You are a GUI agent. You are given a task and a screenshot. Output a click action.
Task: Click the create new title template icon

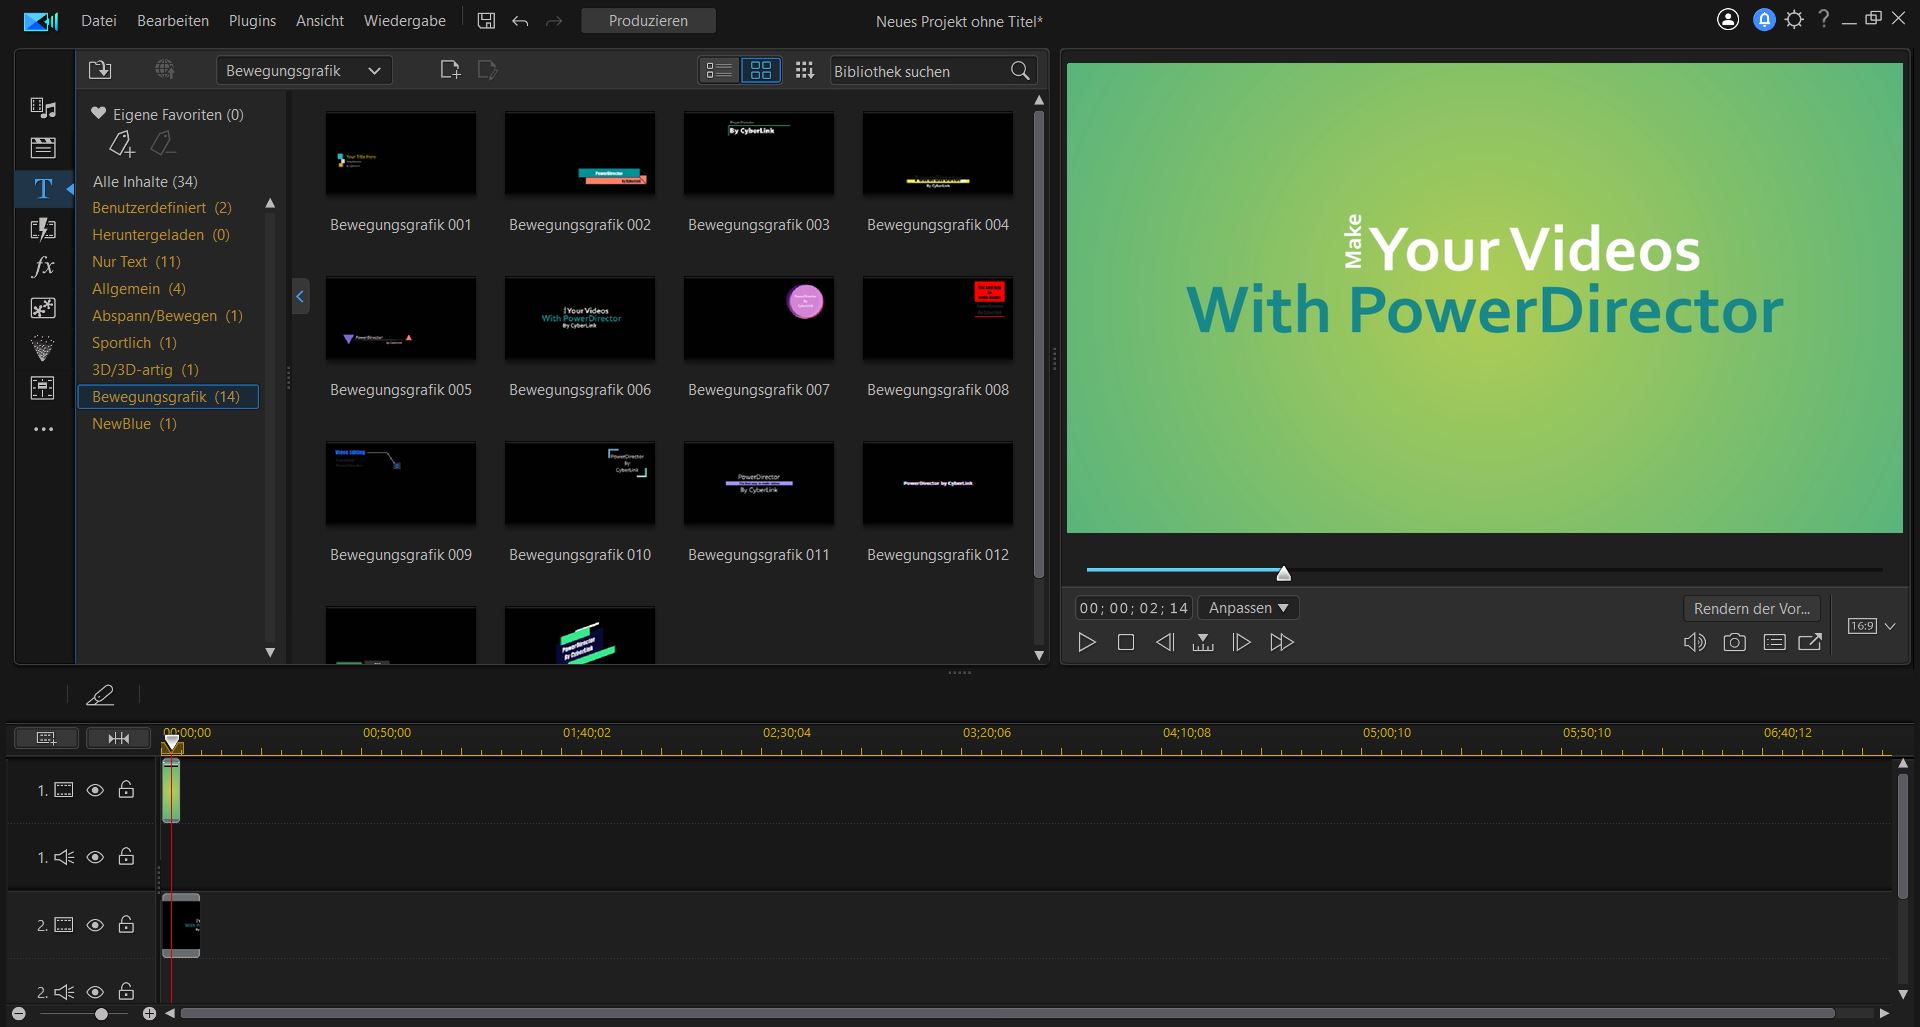[450, 70]
